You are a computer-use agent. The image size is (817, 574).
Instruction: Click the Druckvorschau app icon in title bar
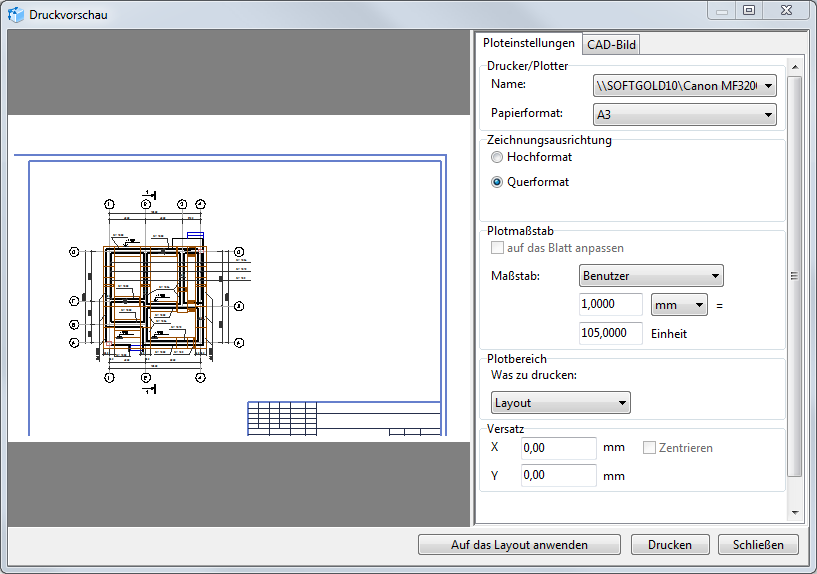[x=16, y=15]
